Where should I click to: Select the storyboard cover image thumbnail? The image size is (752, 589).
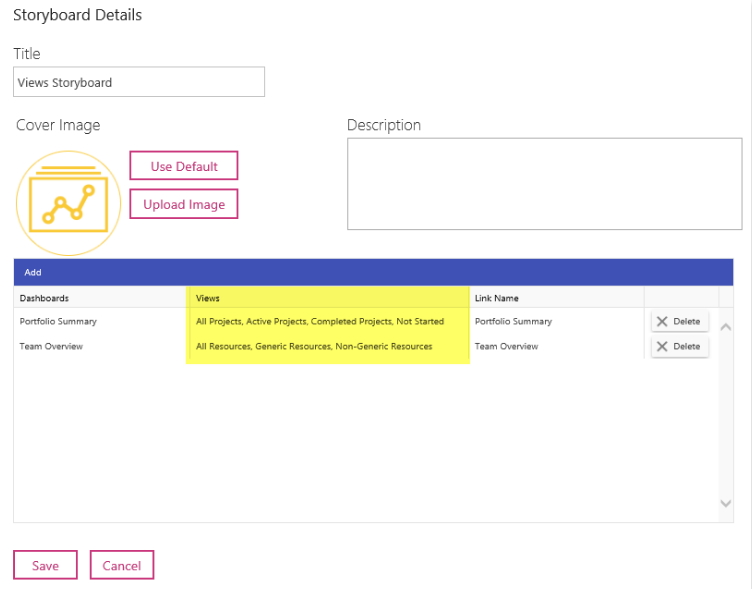click(x=69, y=203)
